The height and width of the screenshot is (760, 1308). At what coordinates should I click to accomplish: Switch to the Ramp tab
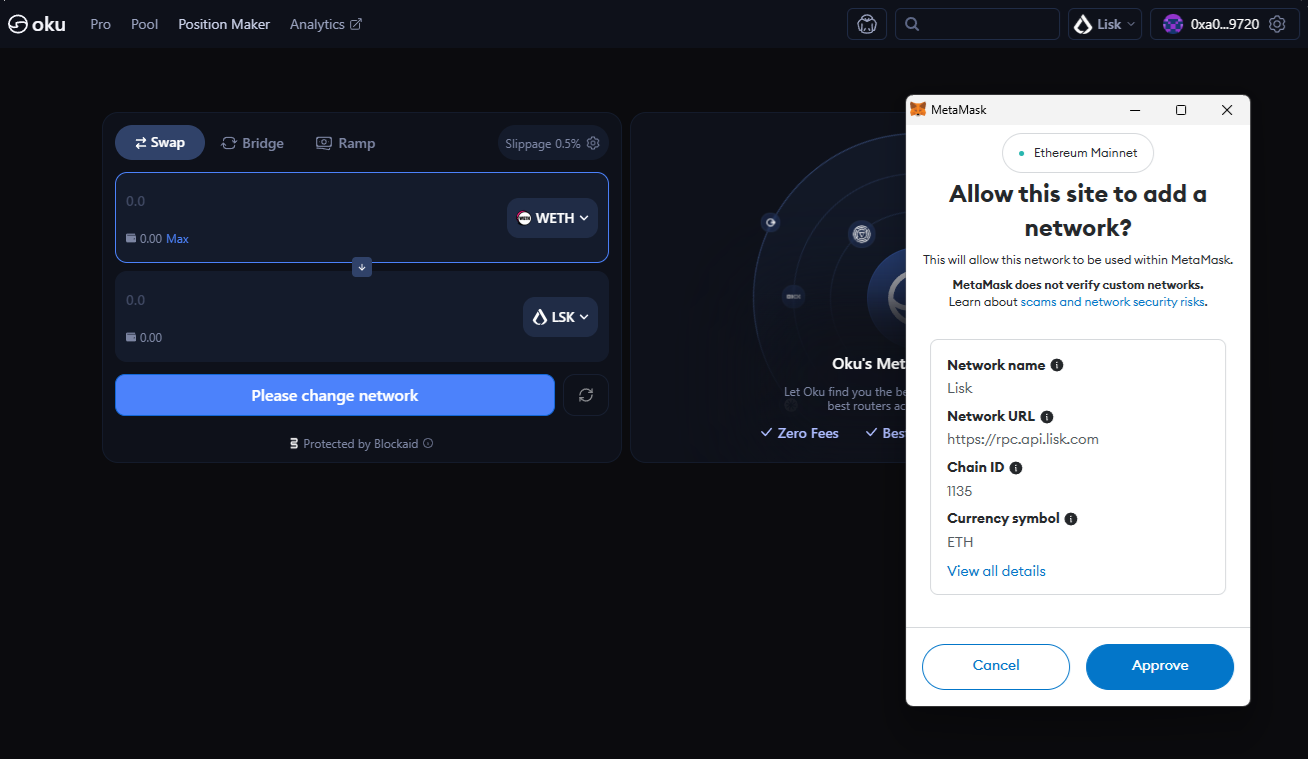346,143
